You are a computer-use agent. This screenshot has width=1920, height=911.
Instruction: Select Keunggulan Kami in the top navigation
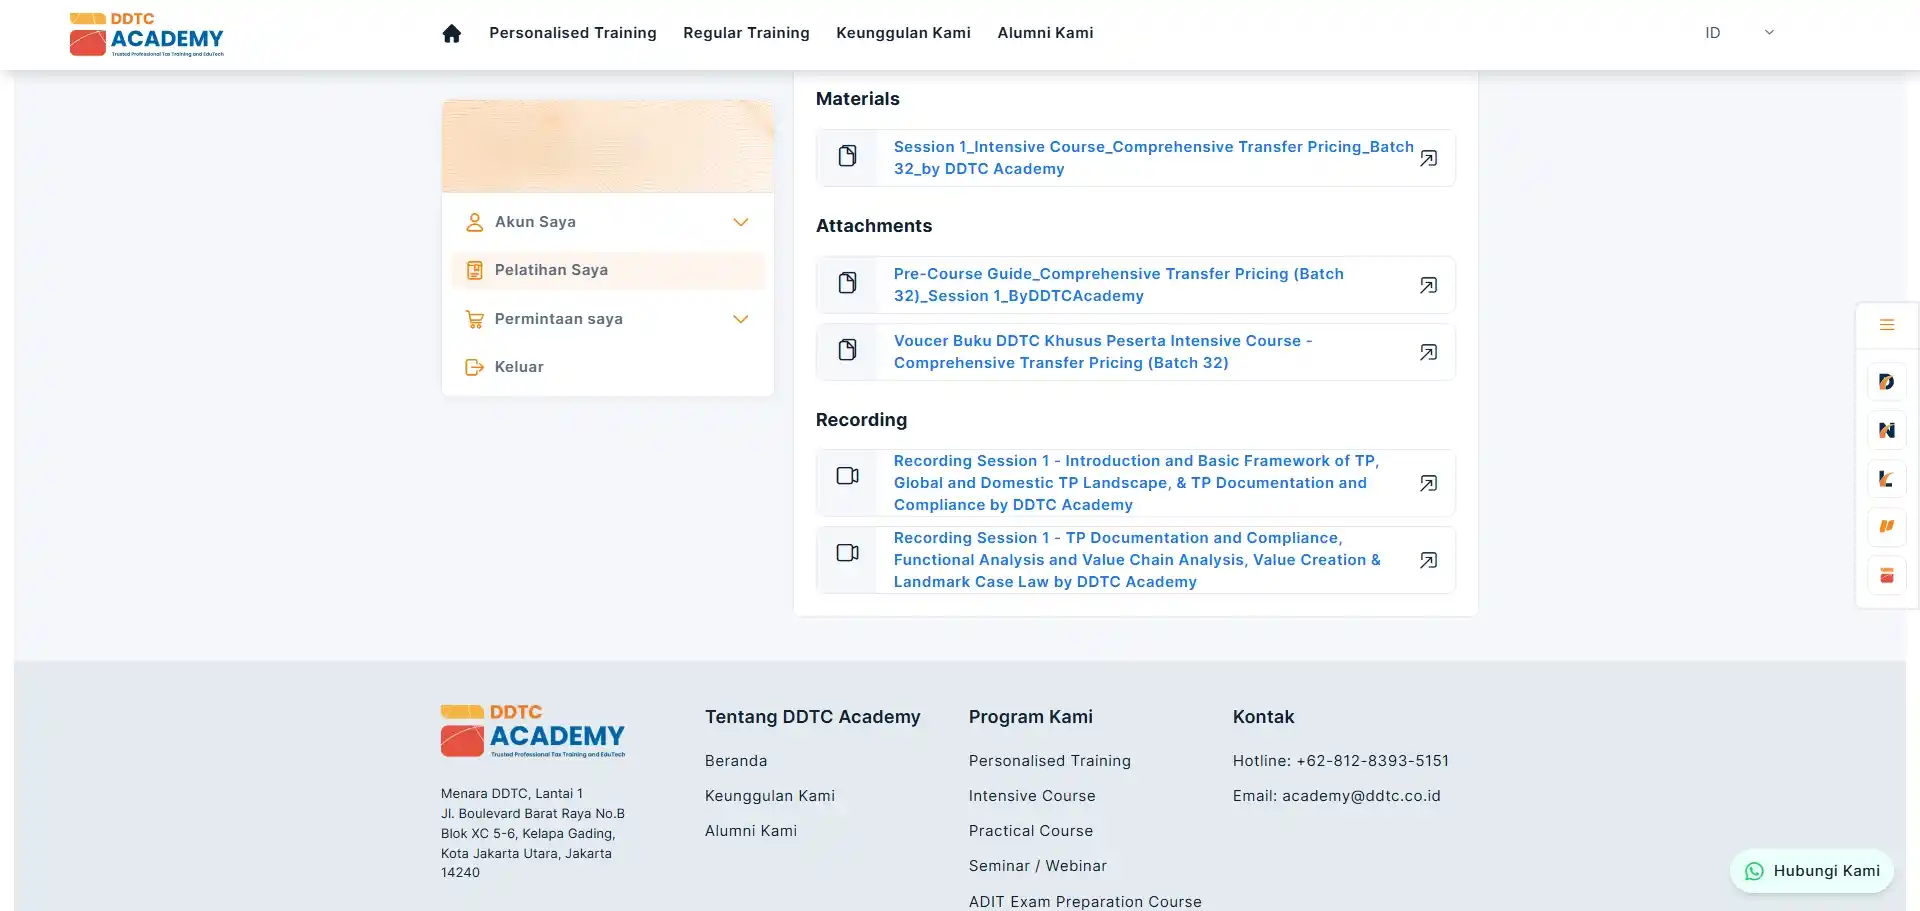tap(903, 33)
